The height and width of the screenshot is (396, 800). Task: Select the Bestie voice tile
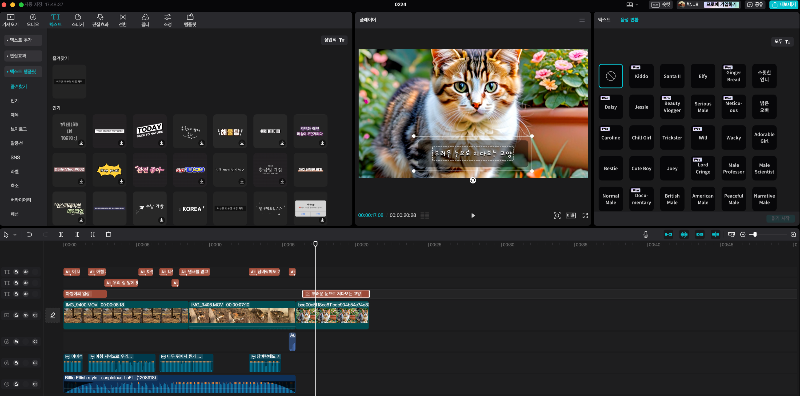611,168
